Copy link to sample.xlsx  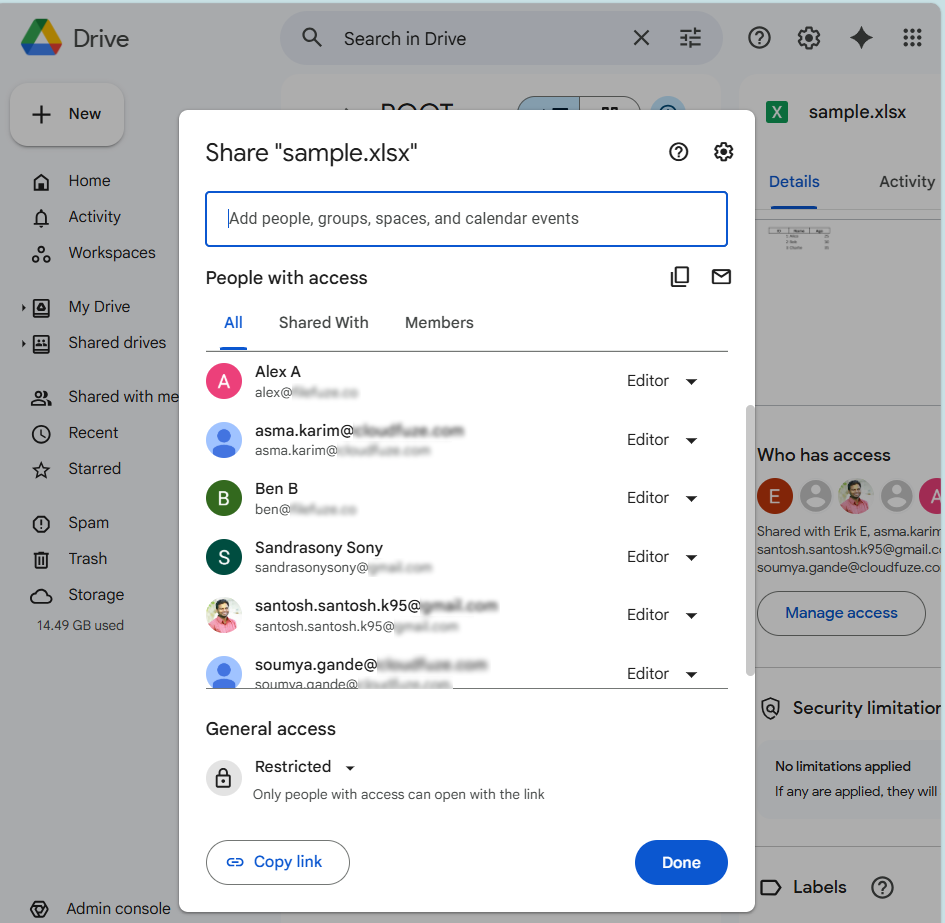click(x=277, y=862)
